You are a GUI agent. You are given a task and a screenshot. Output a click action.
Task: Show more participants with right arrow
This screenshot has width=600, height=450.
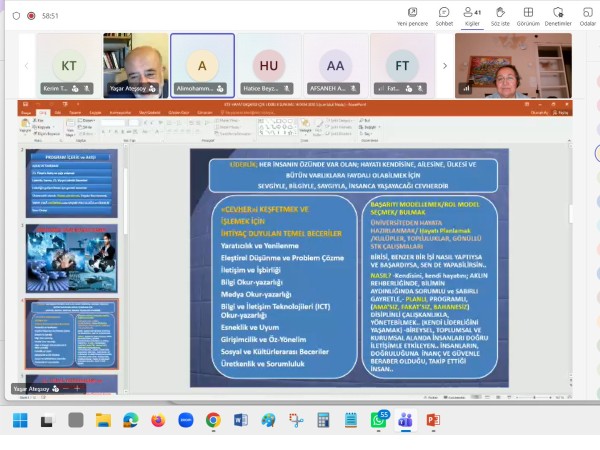pyautogui.click(x=445, y=66)
